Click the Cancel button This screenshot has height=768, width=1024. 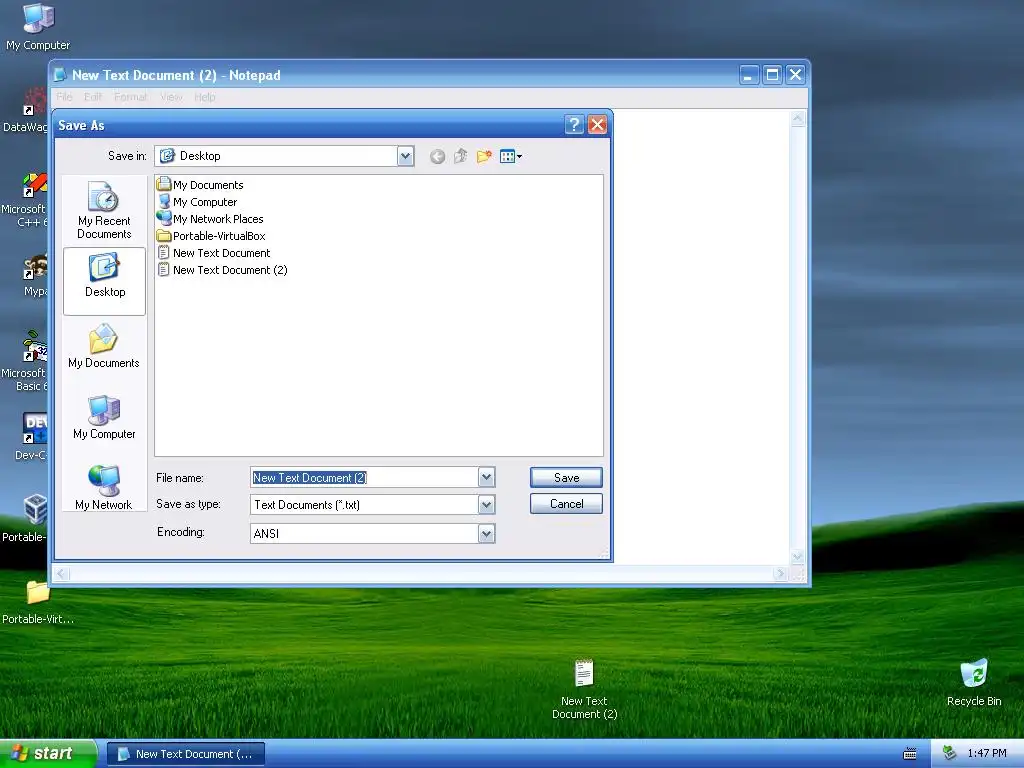566,504
